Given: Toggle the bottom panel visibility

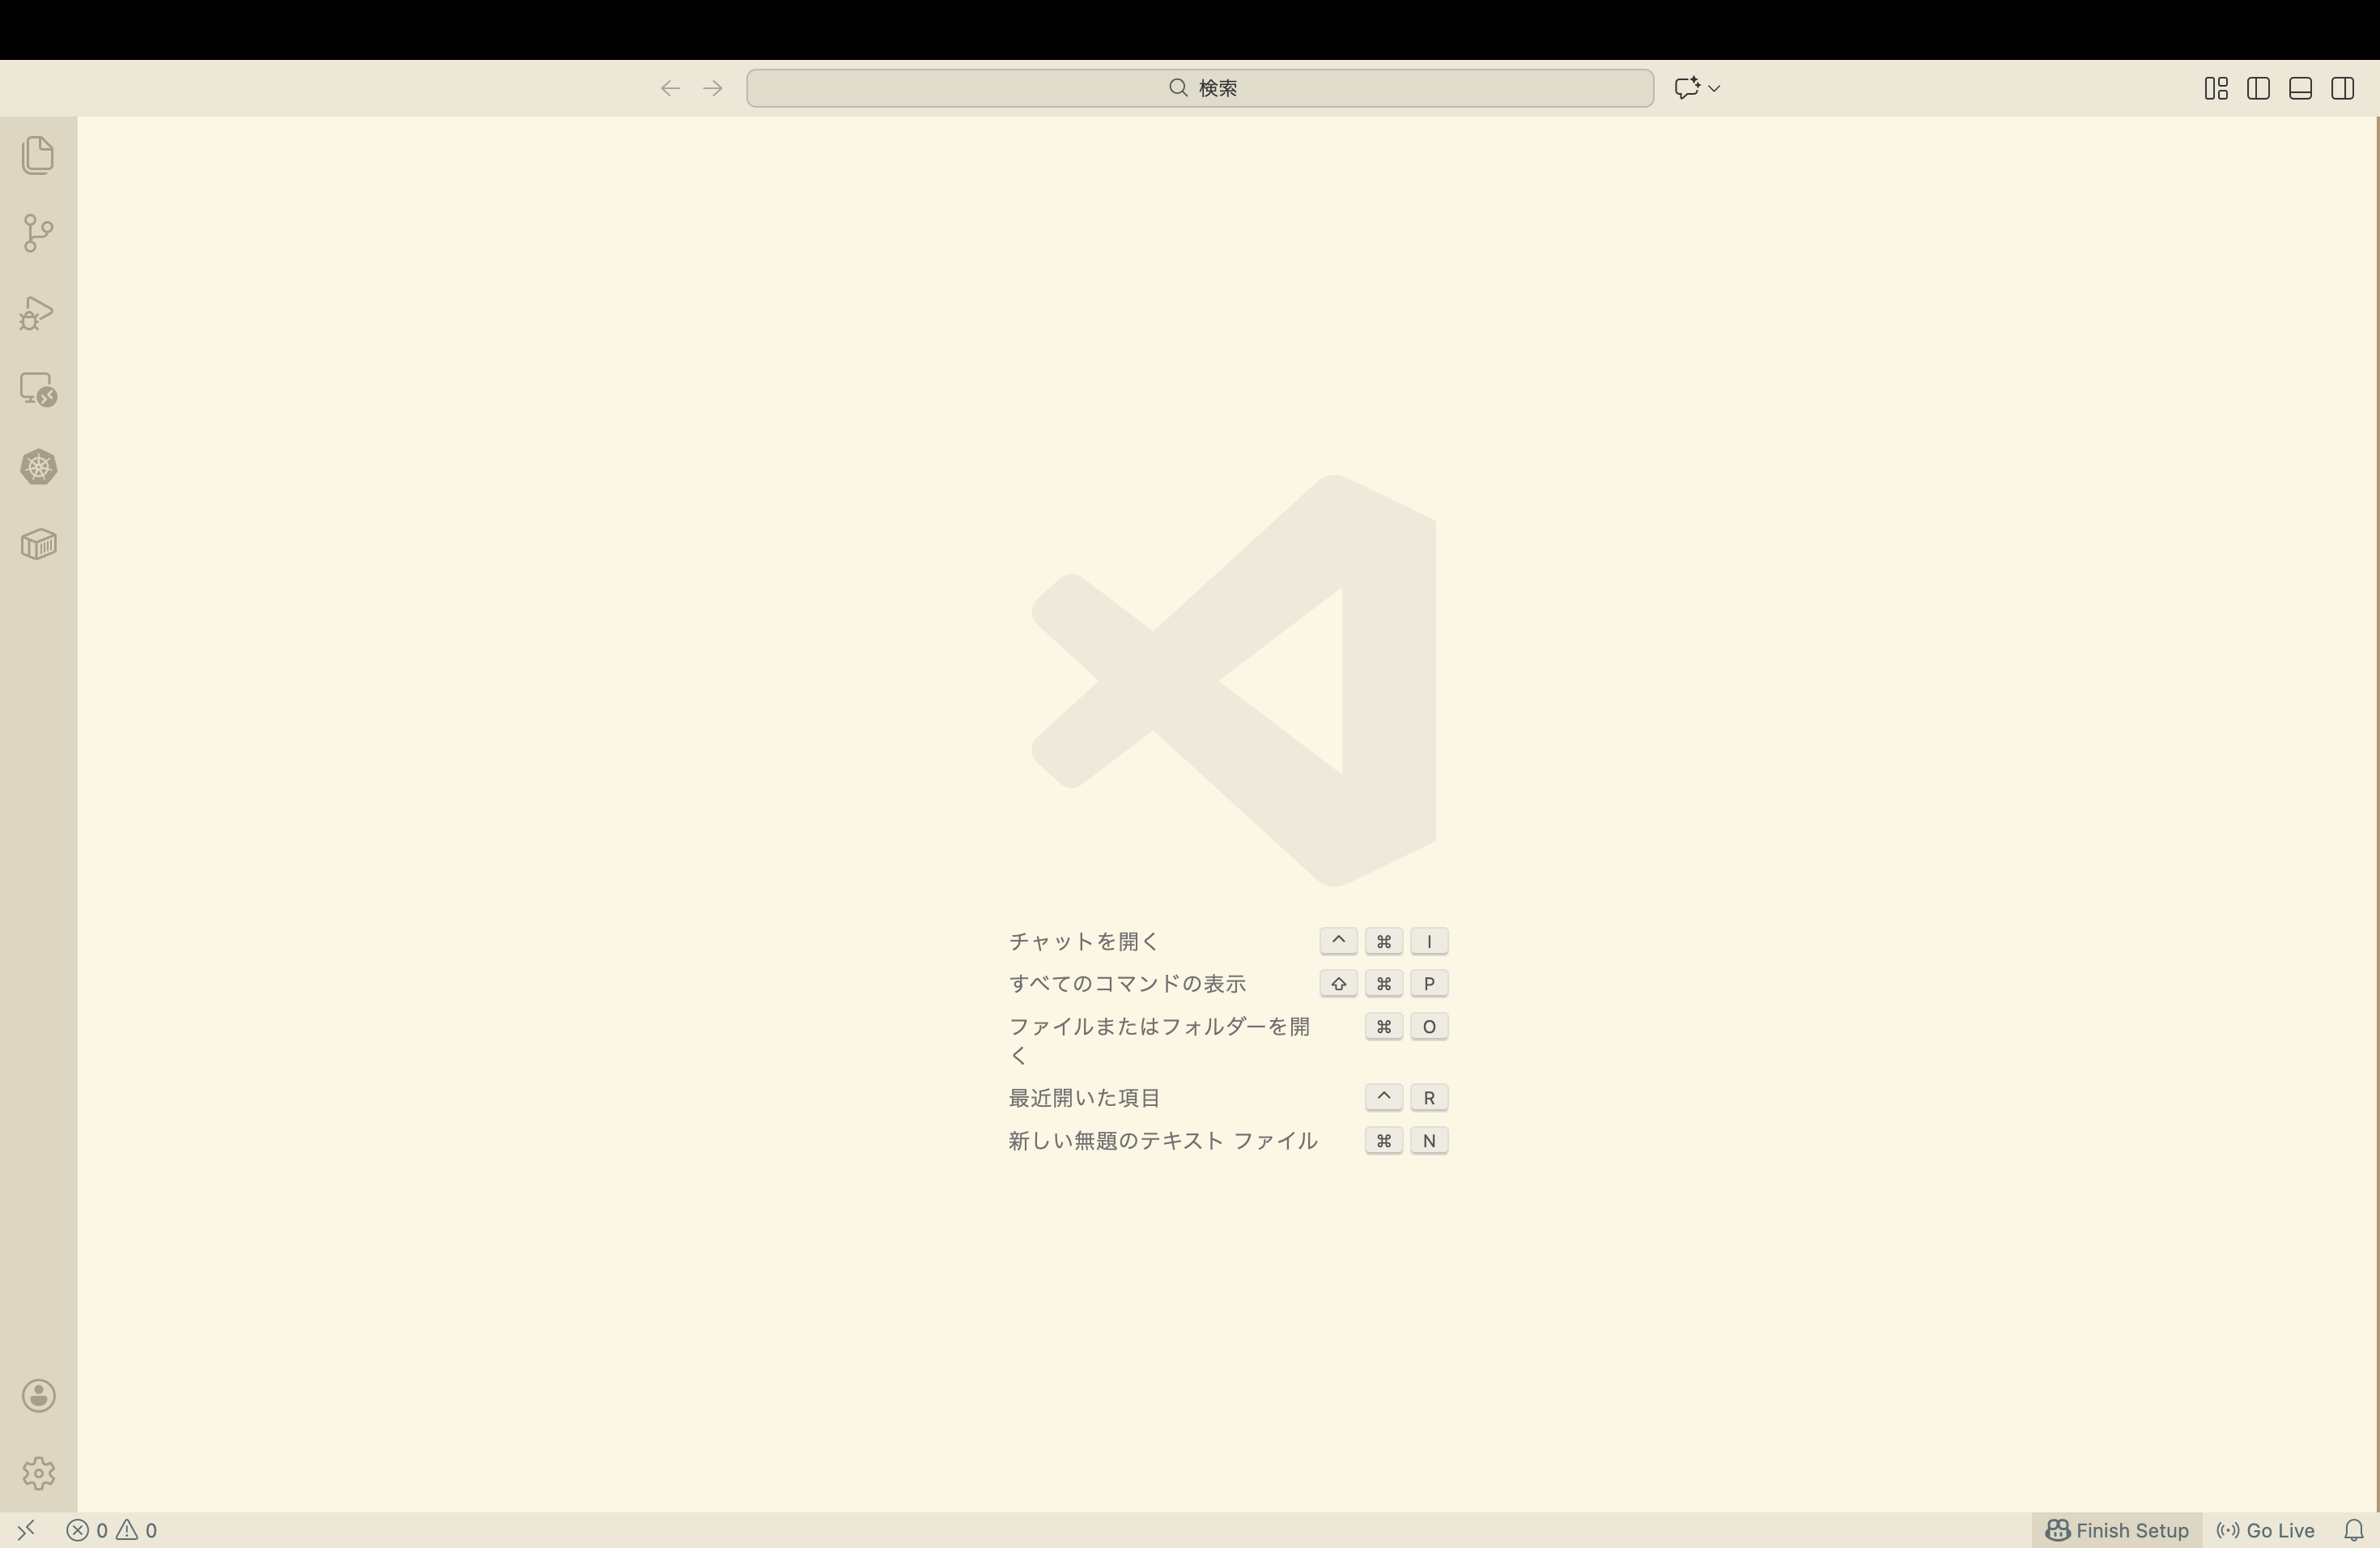Looking at the screenshot, I should tap(2300, 88).
